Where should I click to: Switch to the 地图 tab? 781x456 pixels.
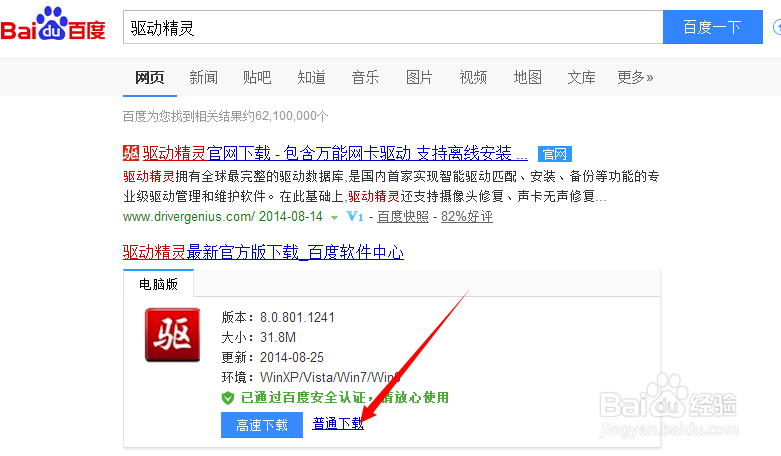pyautogui.click(x=527, y=78)
